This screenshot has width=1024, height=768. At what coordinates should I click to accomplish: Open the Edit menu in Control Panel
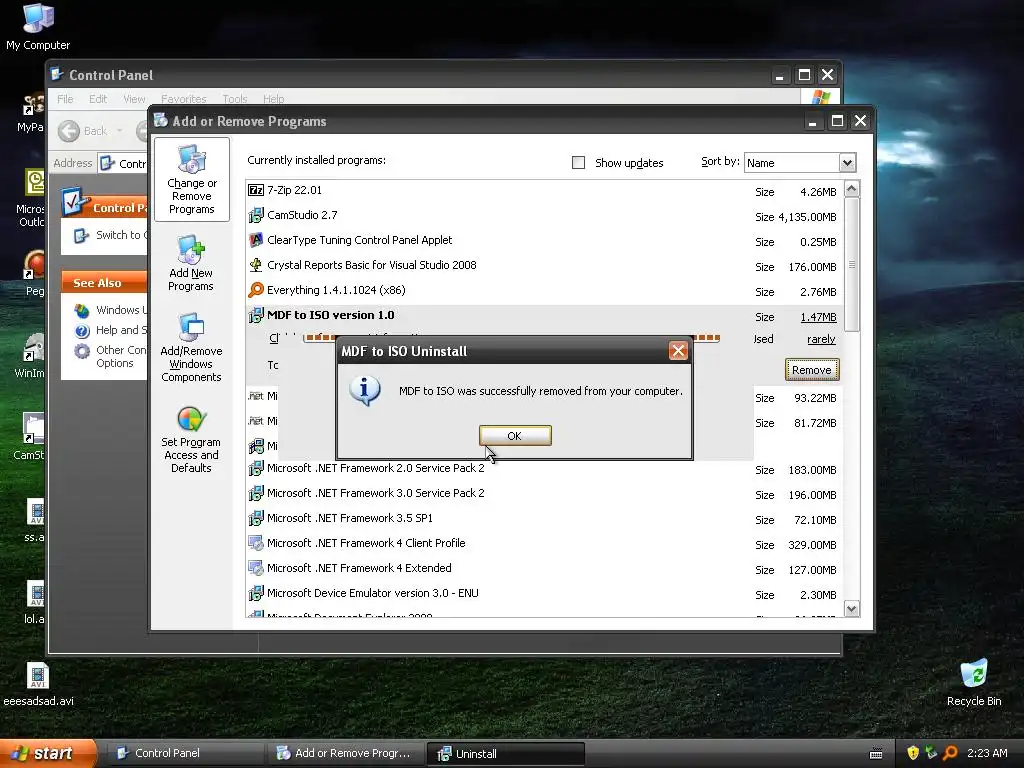98,99
